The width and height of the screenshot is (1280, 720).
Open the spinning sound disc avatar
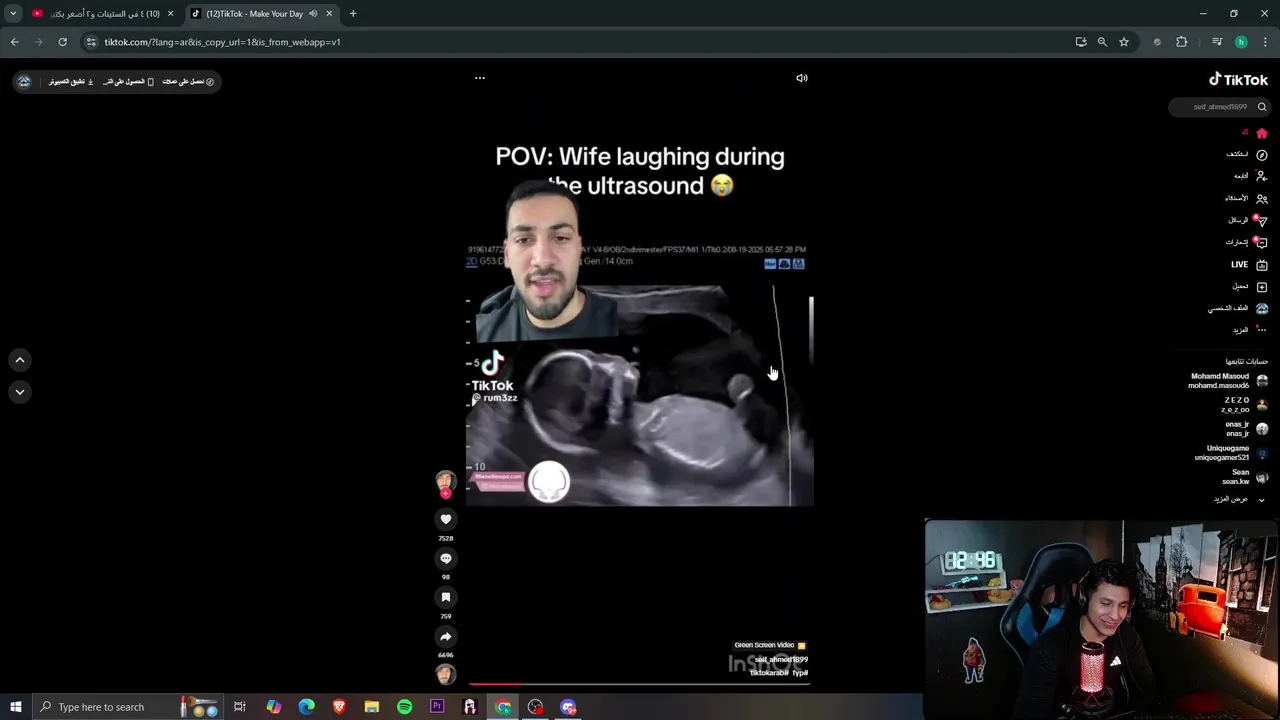(x=446, y=674)
